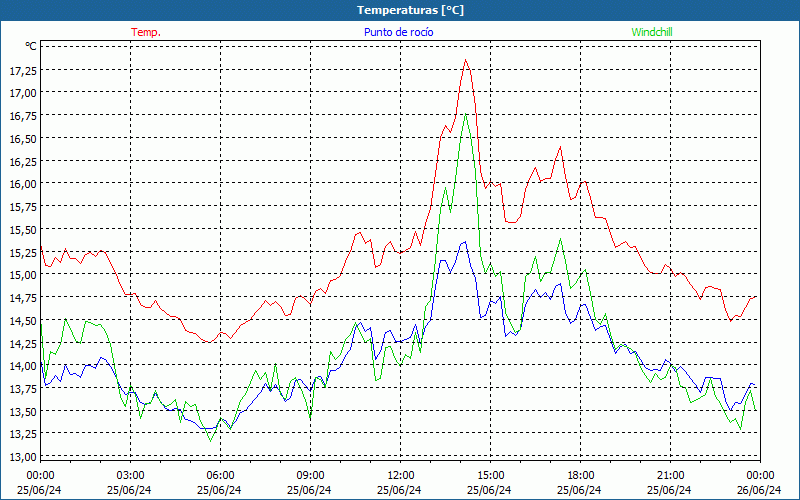Viewport: 800px width, 500px height.
Task: Click the 03:00 time label
Action: pyautogui.click(x=131, y=476)
